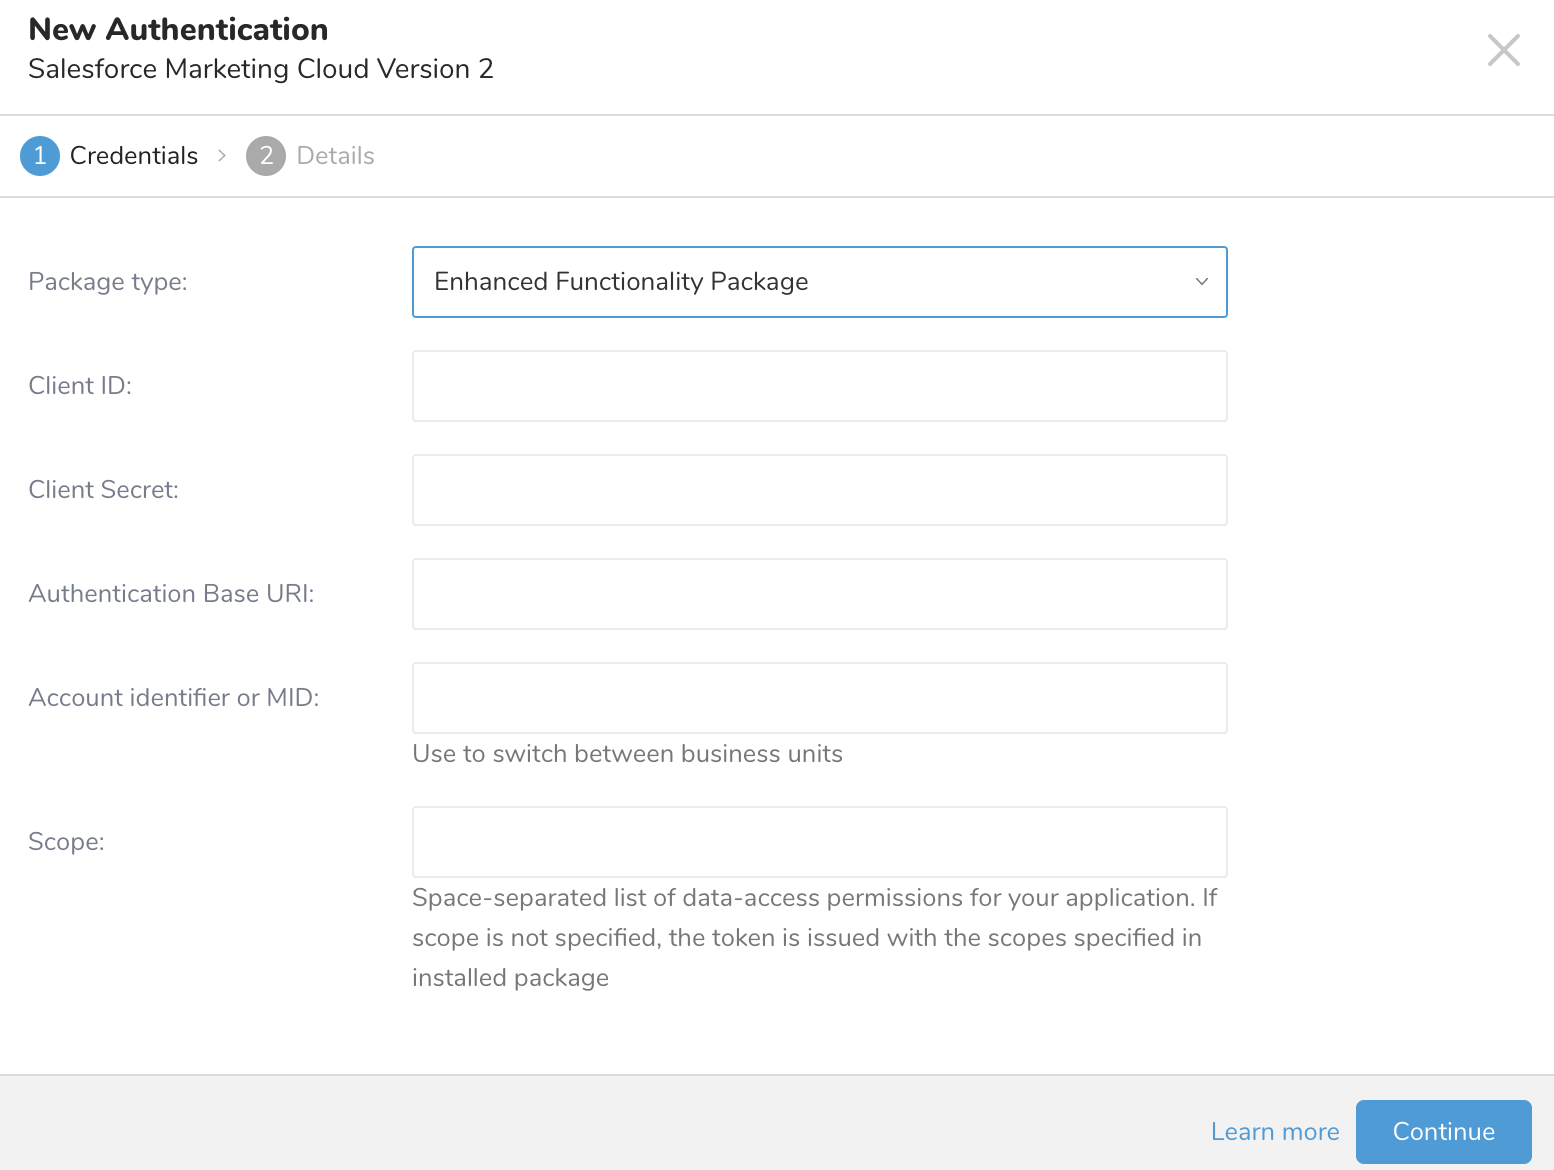Click the Package type dropdown arrow

coord(1202,282)
